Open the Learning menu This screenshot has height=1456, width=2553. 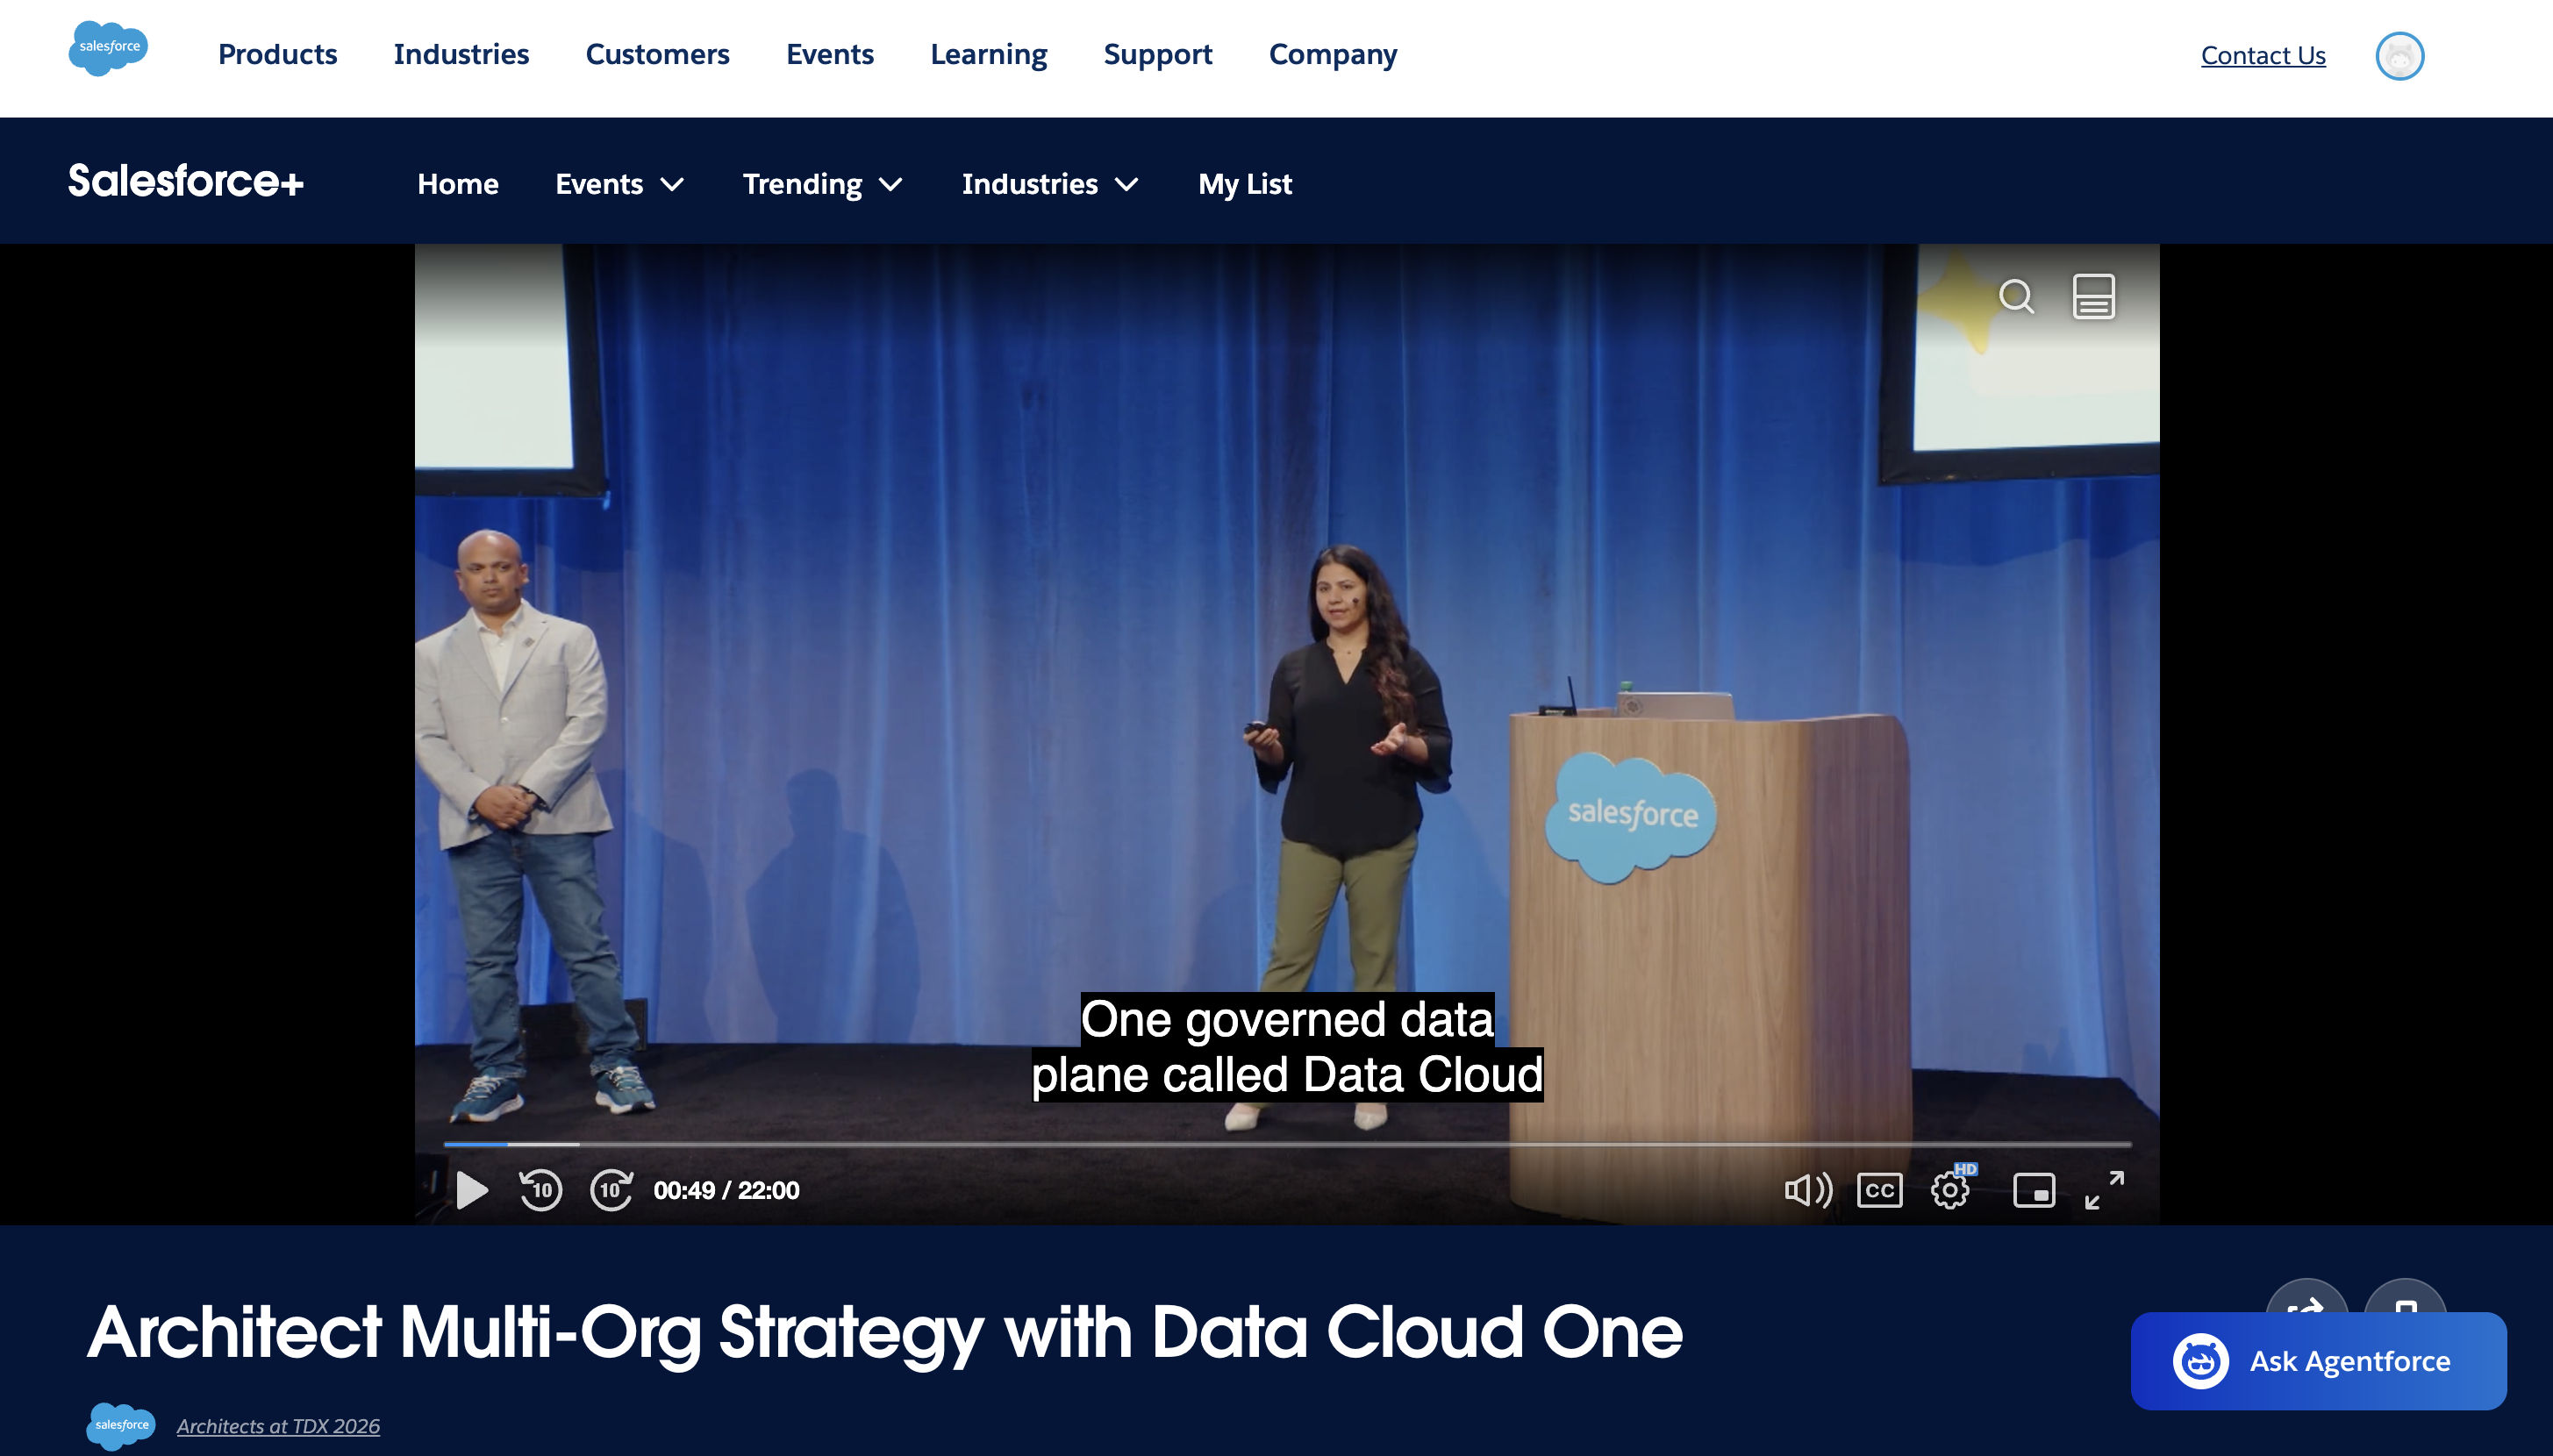tap(988, 54)
